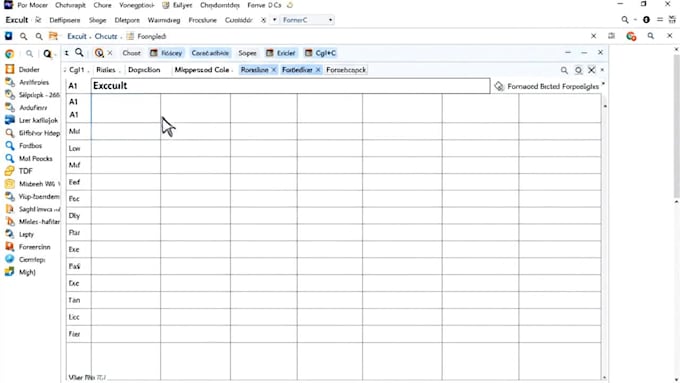The width and height of the screenshot is (680, 383).
Task: Open the Vonegption menu
Action: point(136,5)
